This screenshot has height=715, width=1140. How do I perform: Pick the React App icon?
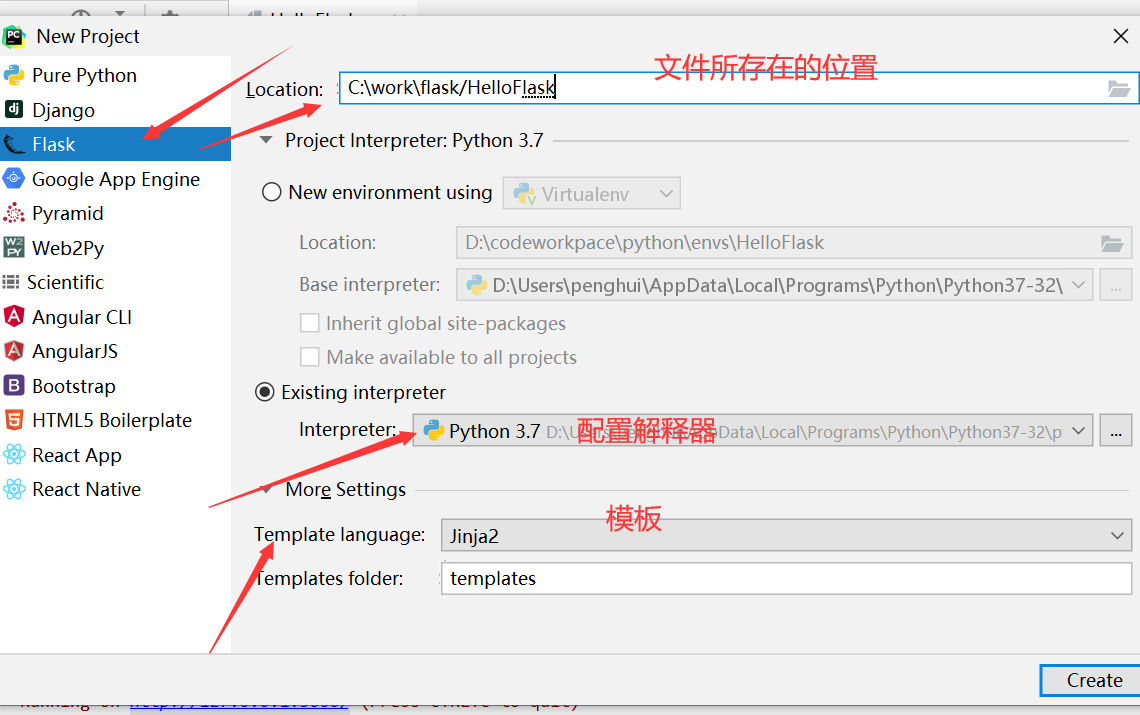pyautogui.click(x=14, y=455)
